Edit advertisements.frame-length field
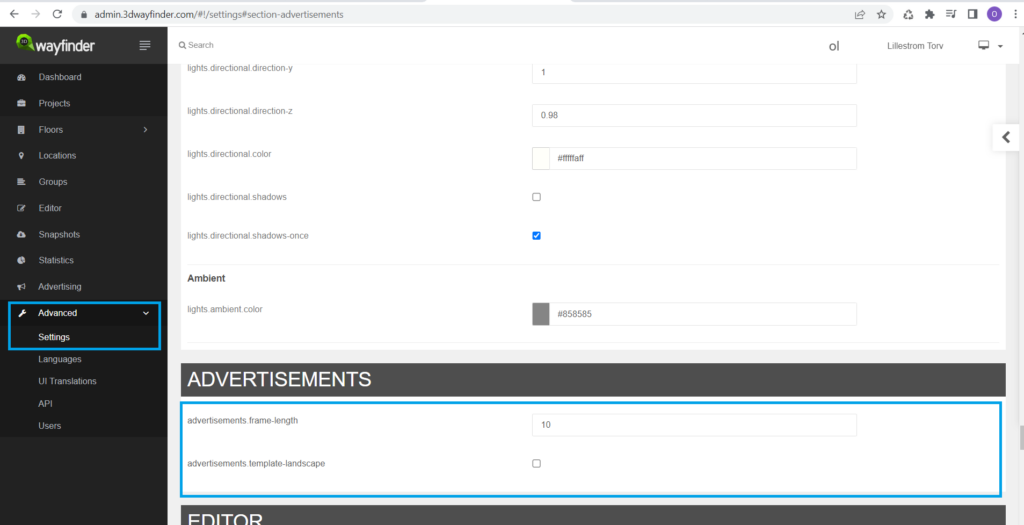 [x=694, y=425]
